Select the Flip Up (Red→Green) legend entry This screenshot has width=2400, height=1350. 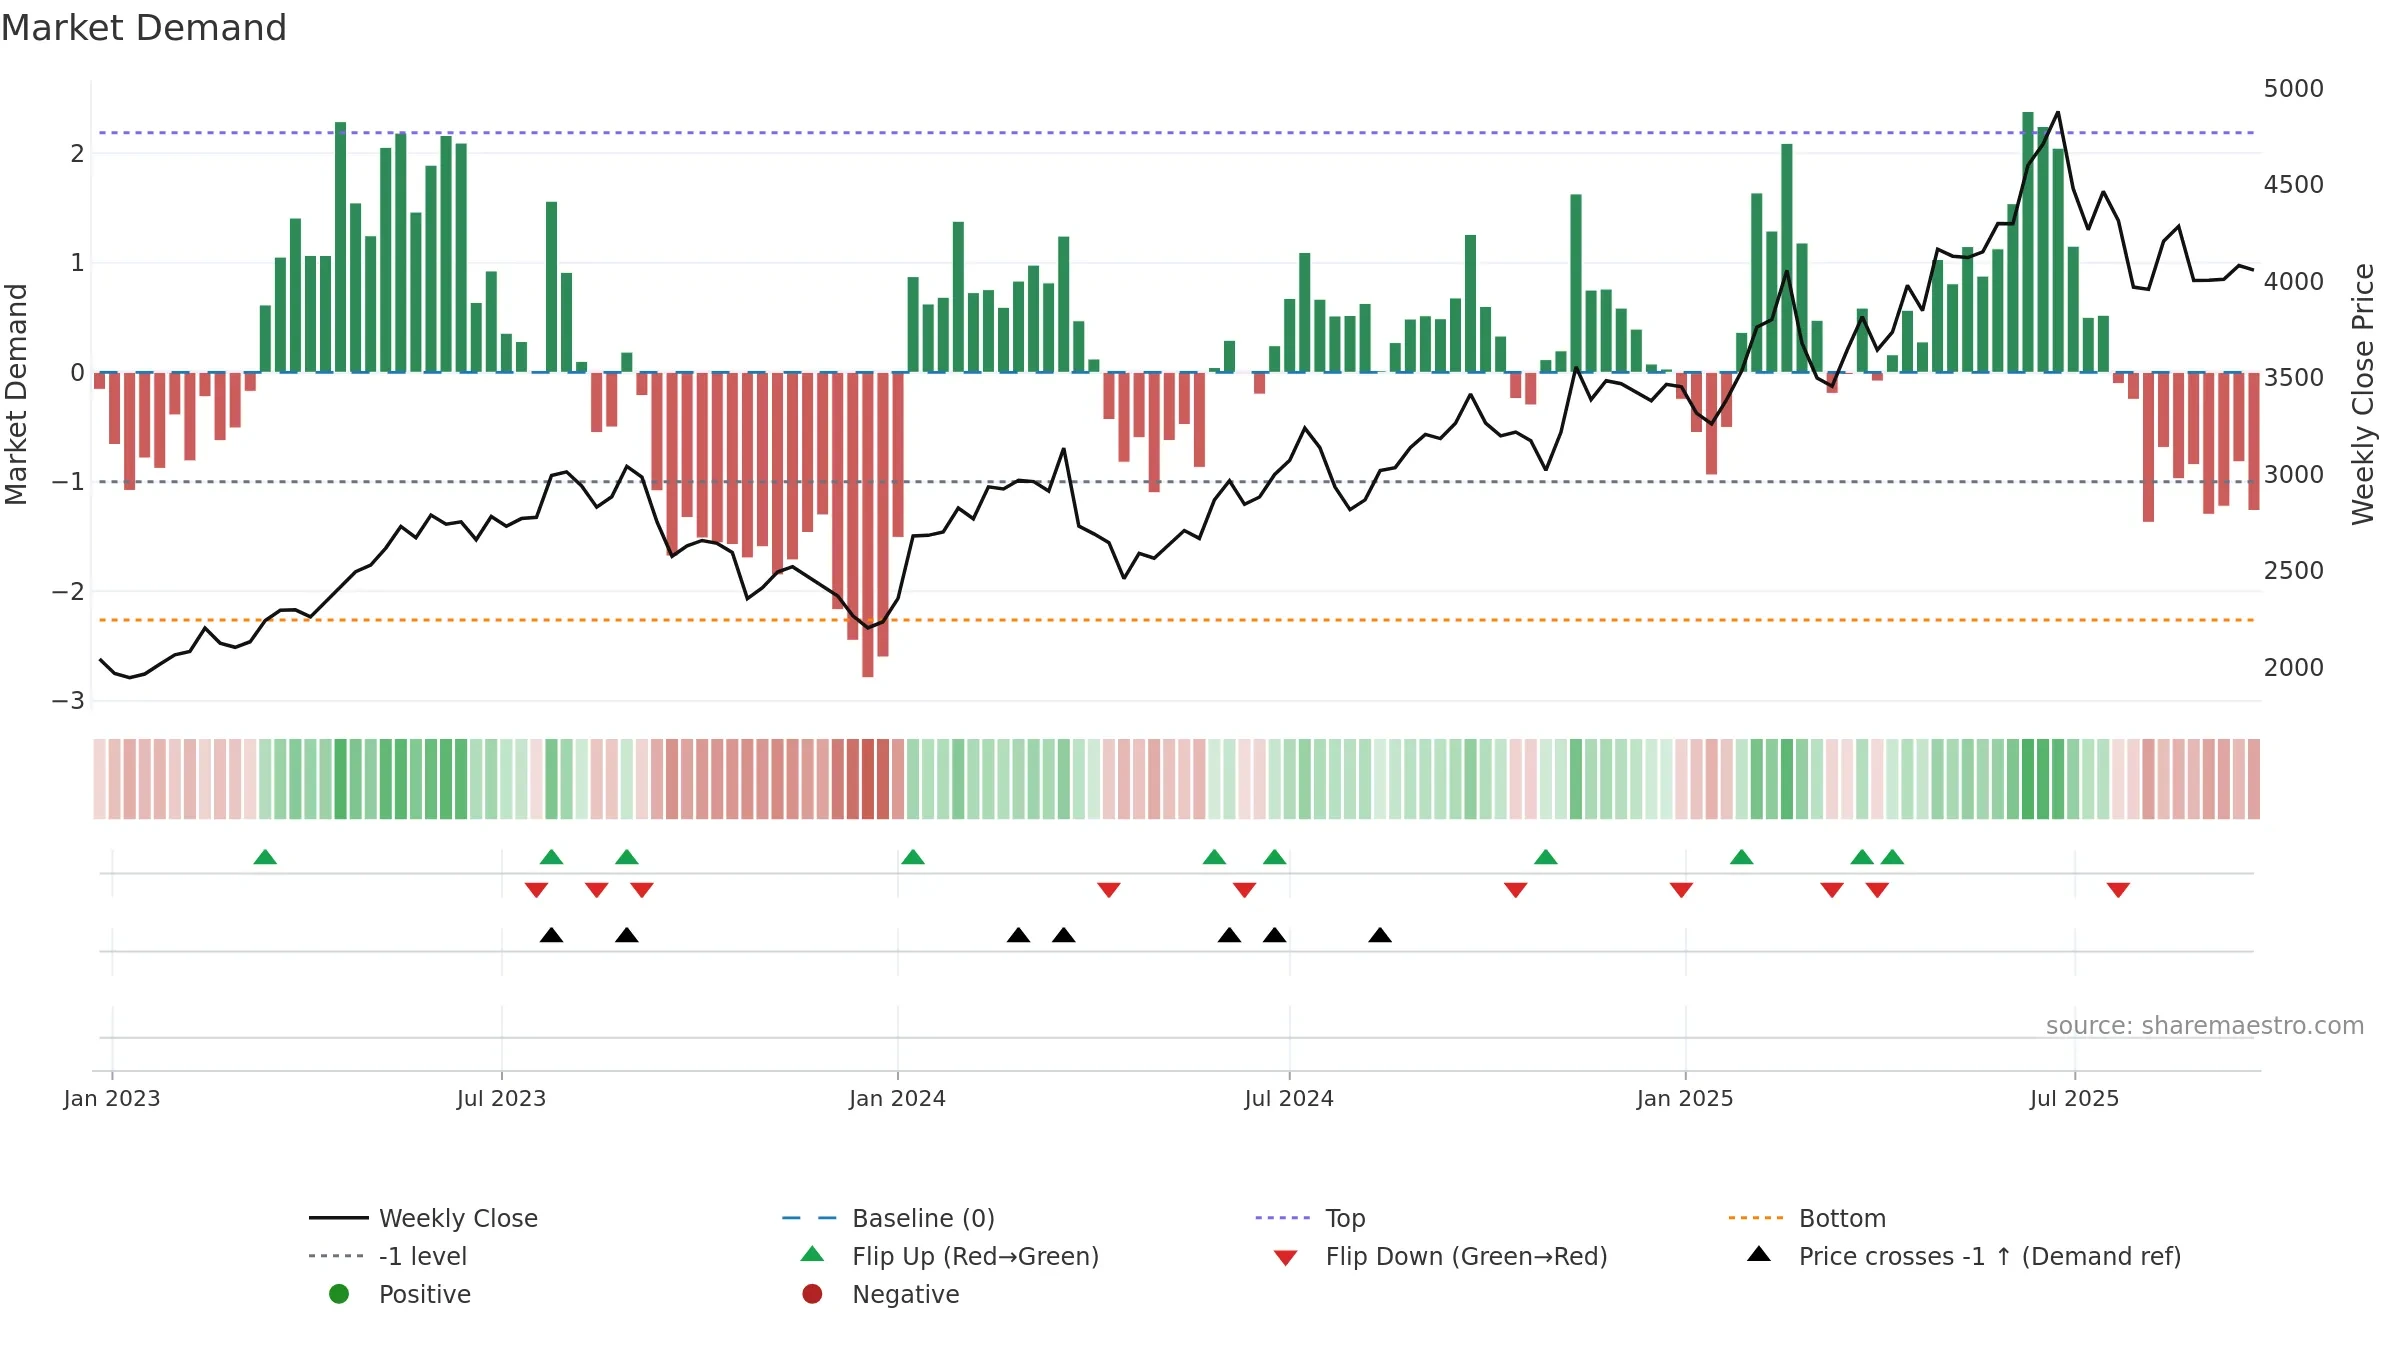point(950,1256)
